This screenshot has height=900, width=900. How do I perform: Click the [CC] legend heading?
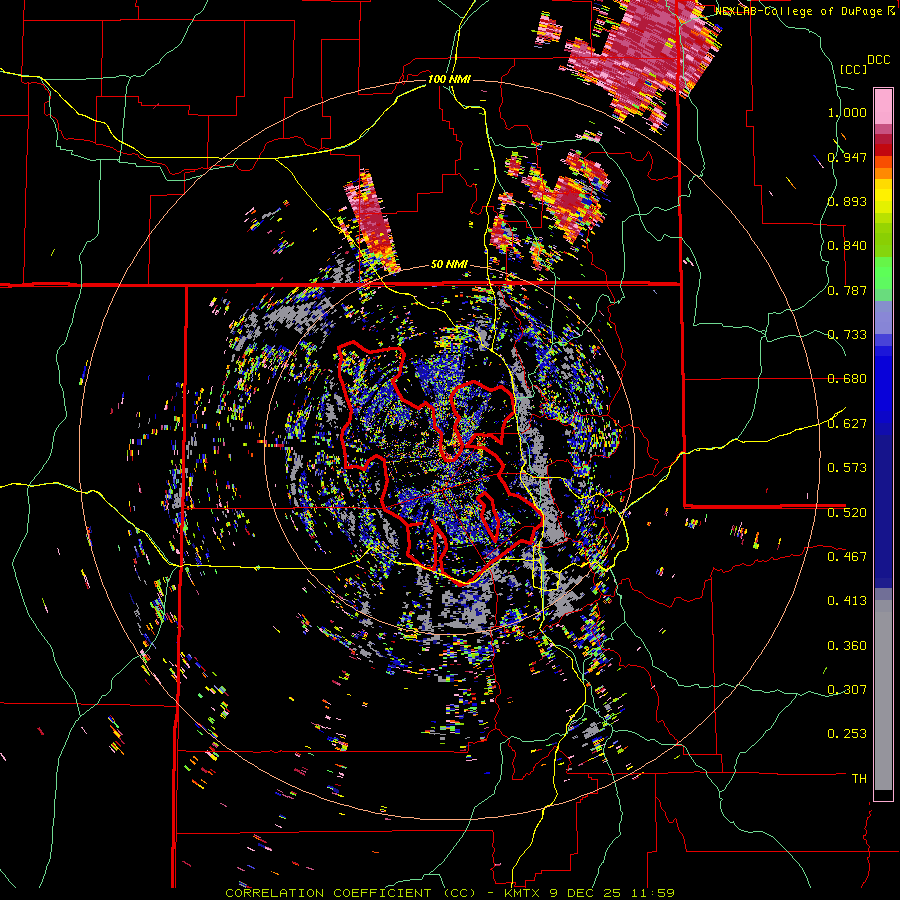(854, 69)
